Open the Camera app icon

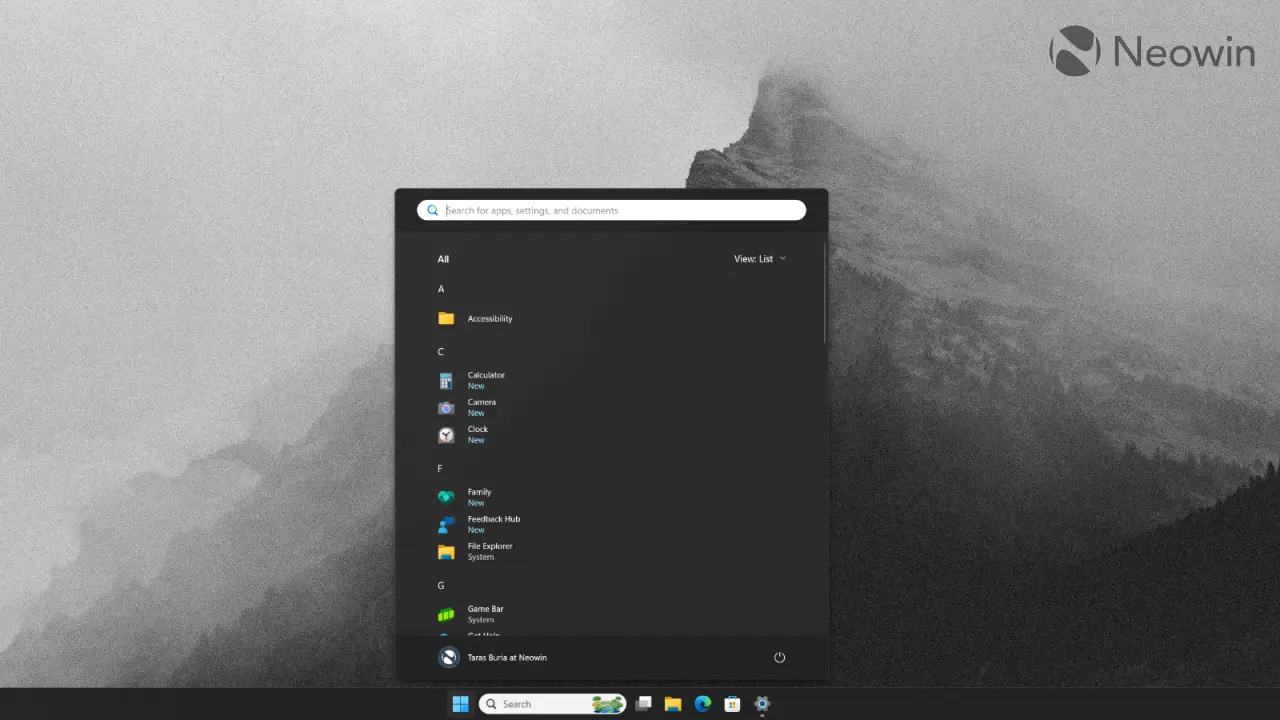446,408
